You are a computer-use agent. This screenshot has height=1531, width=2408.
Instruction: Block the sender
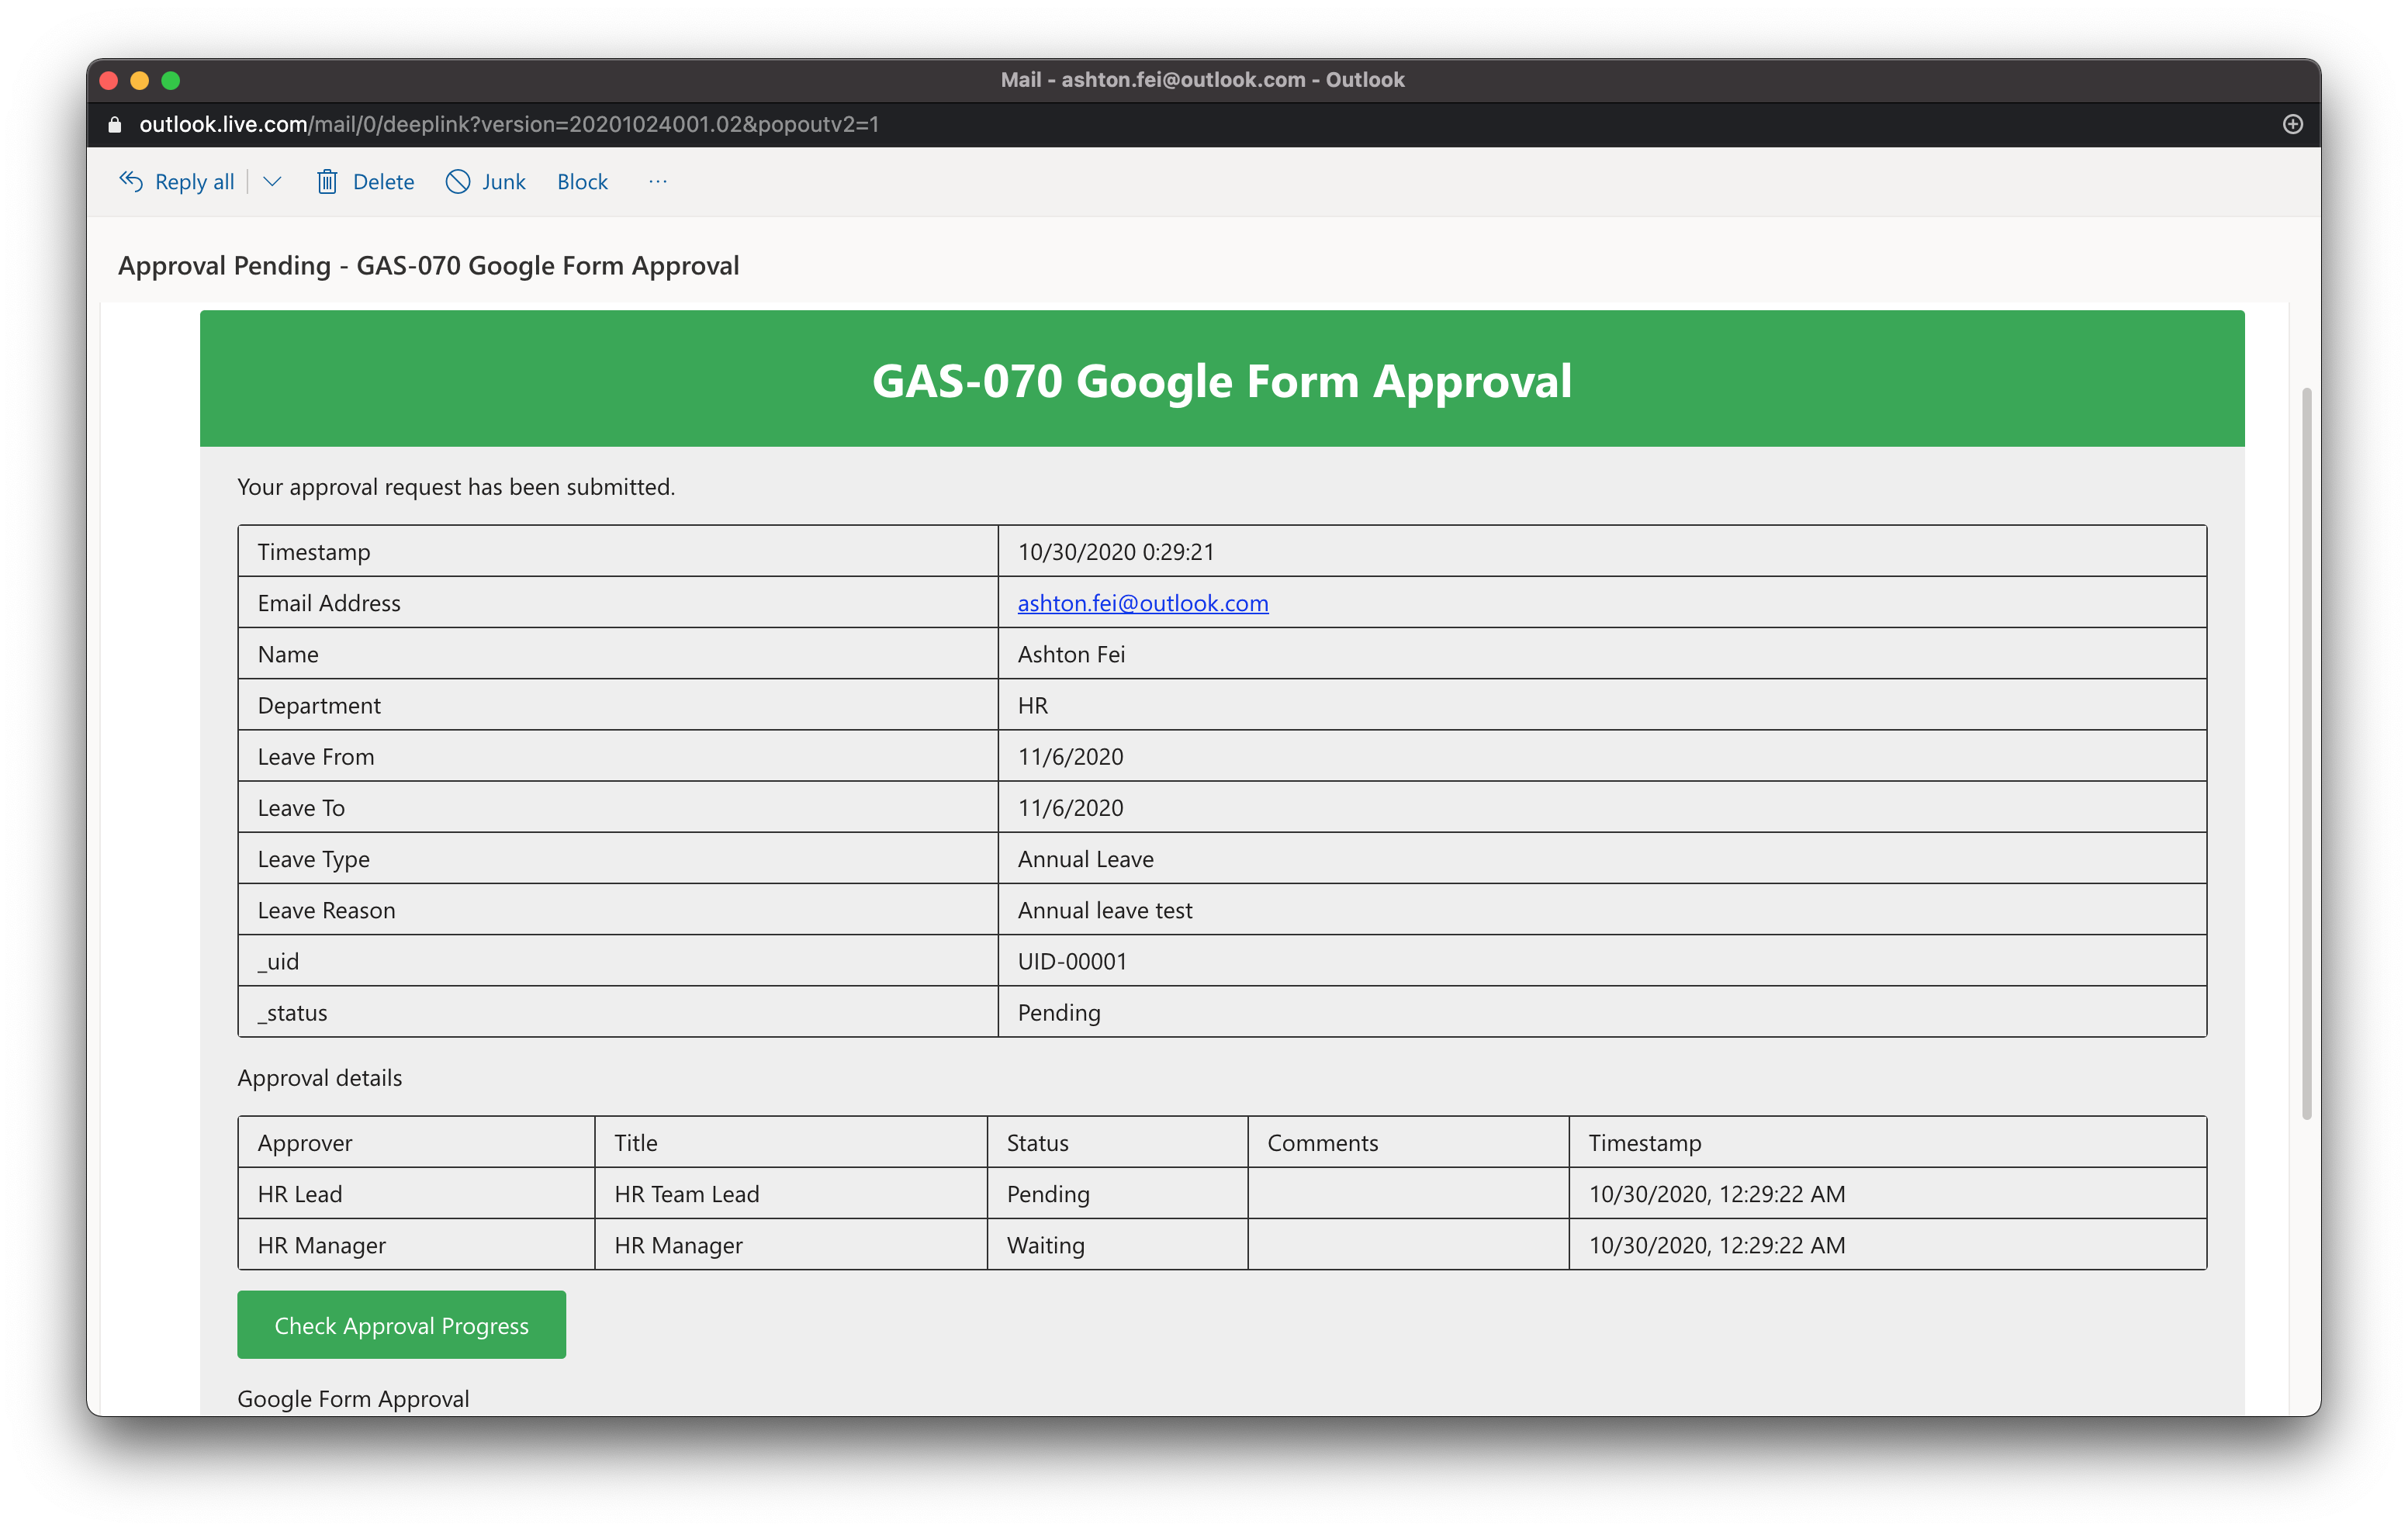click(582, 181)
